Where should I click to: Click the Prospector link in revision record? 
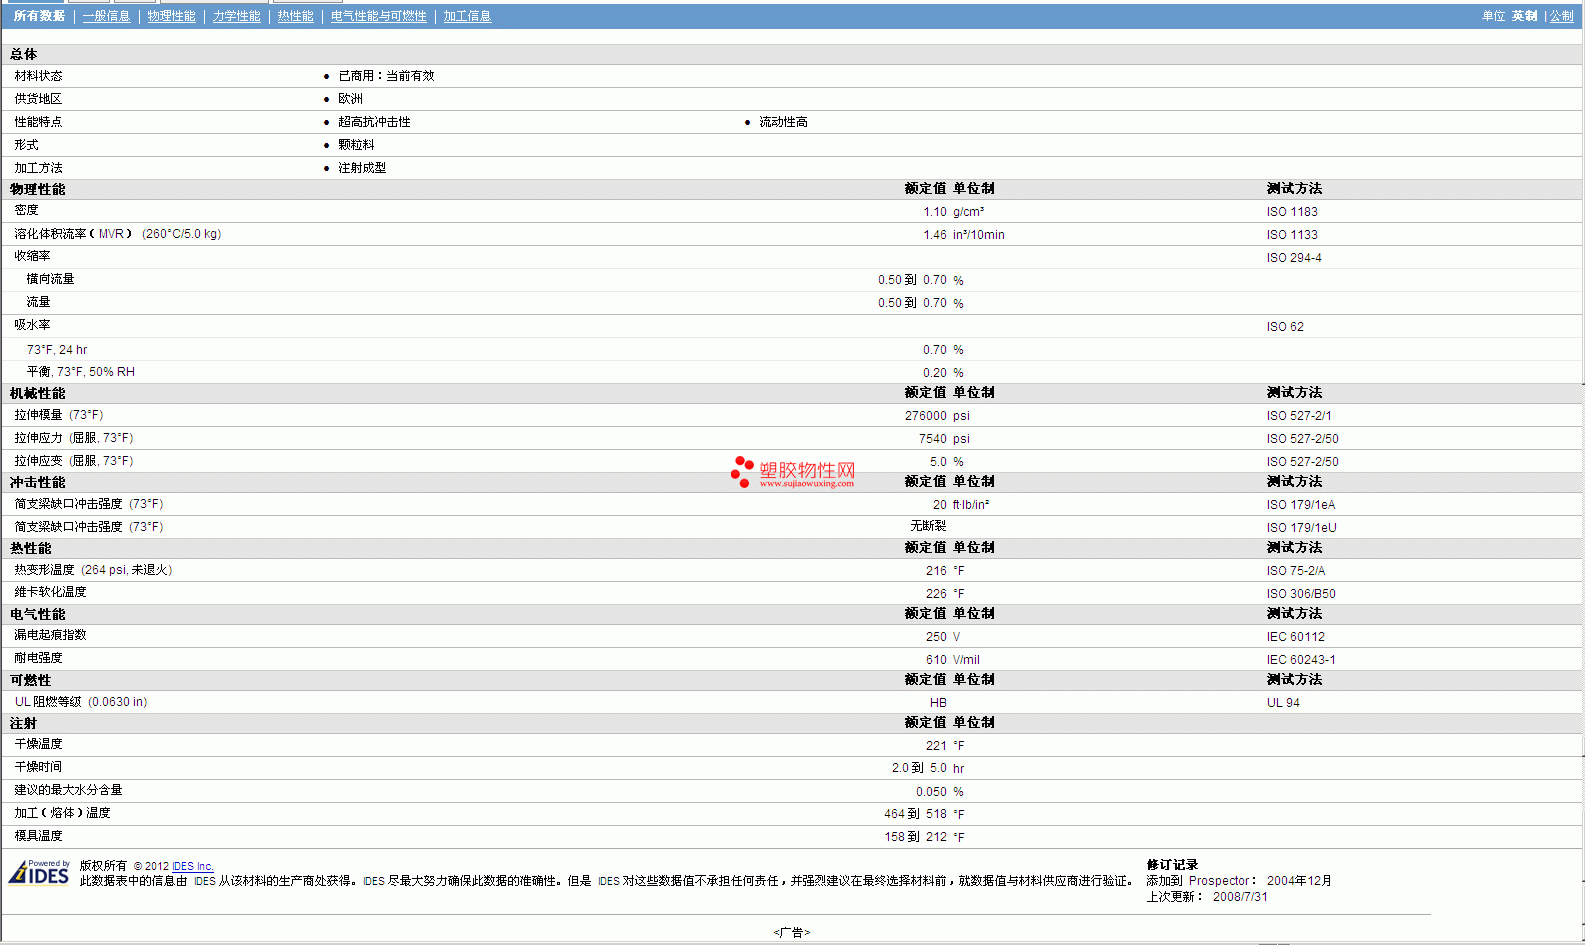[1219, 881]
